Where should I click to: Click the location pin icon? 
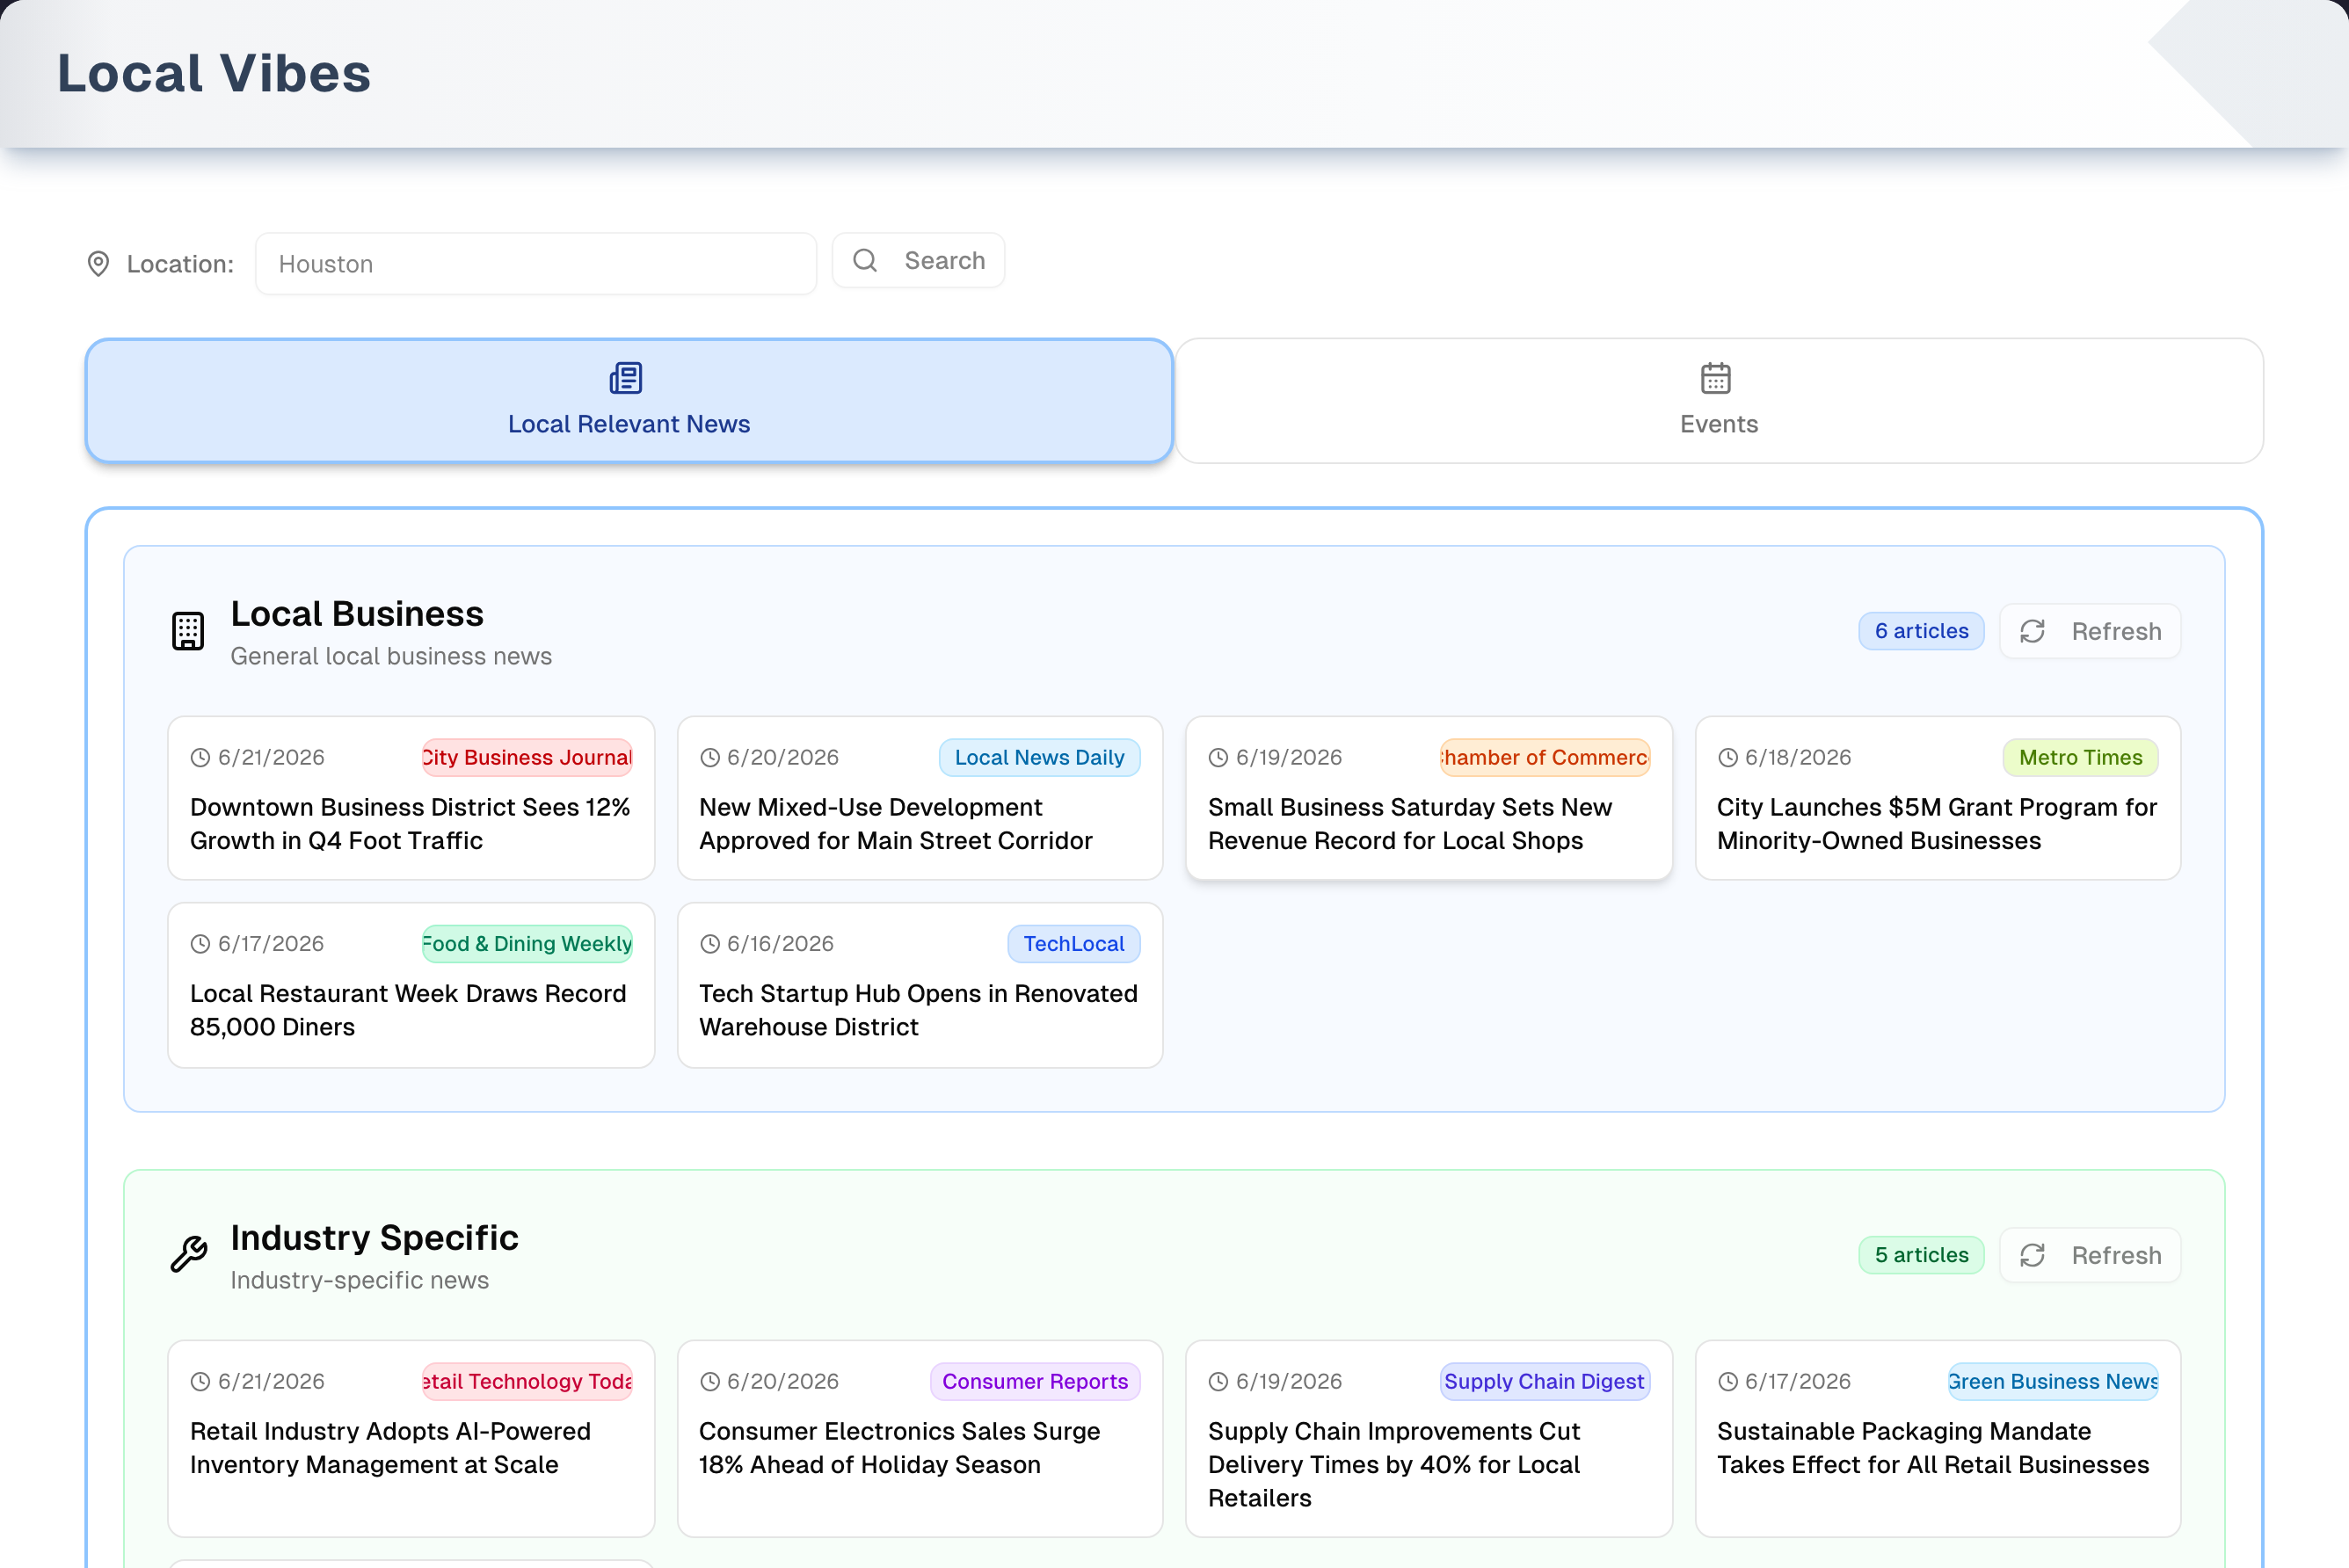98,264
